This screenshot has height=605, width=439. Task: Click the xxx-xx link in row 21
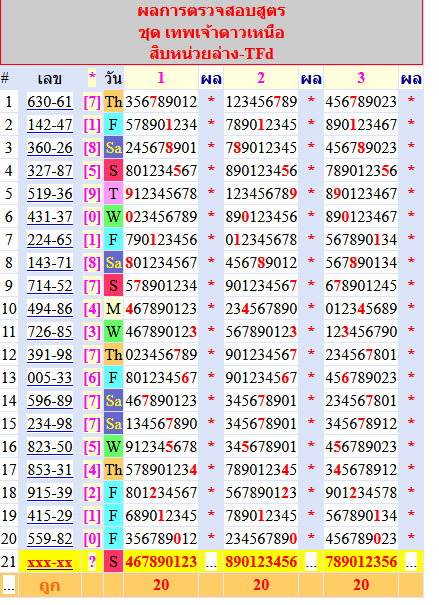pyautogui.click(x=50, y=563)
